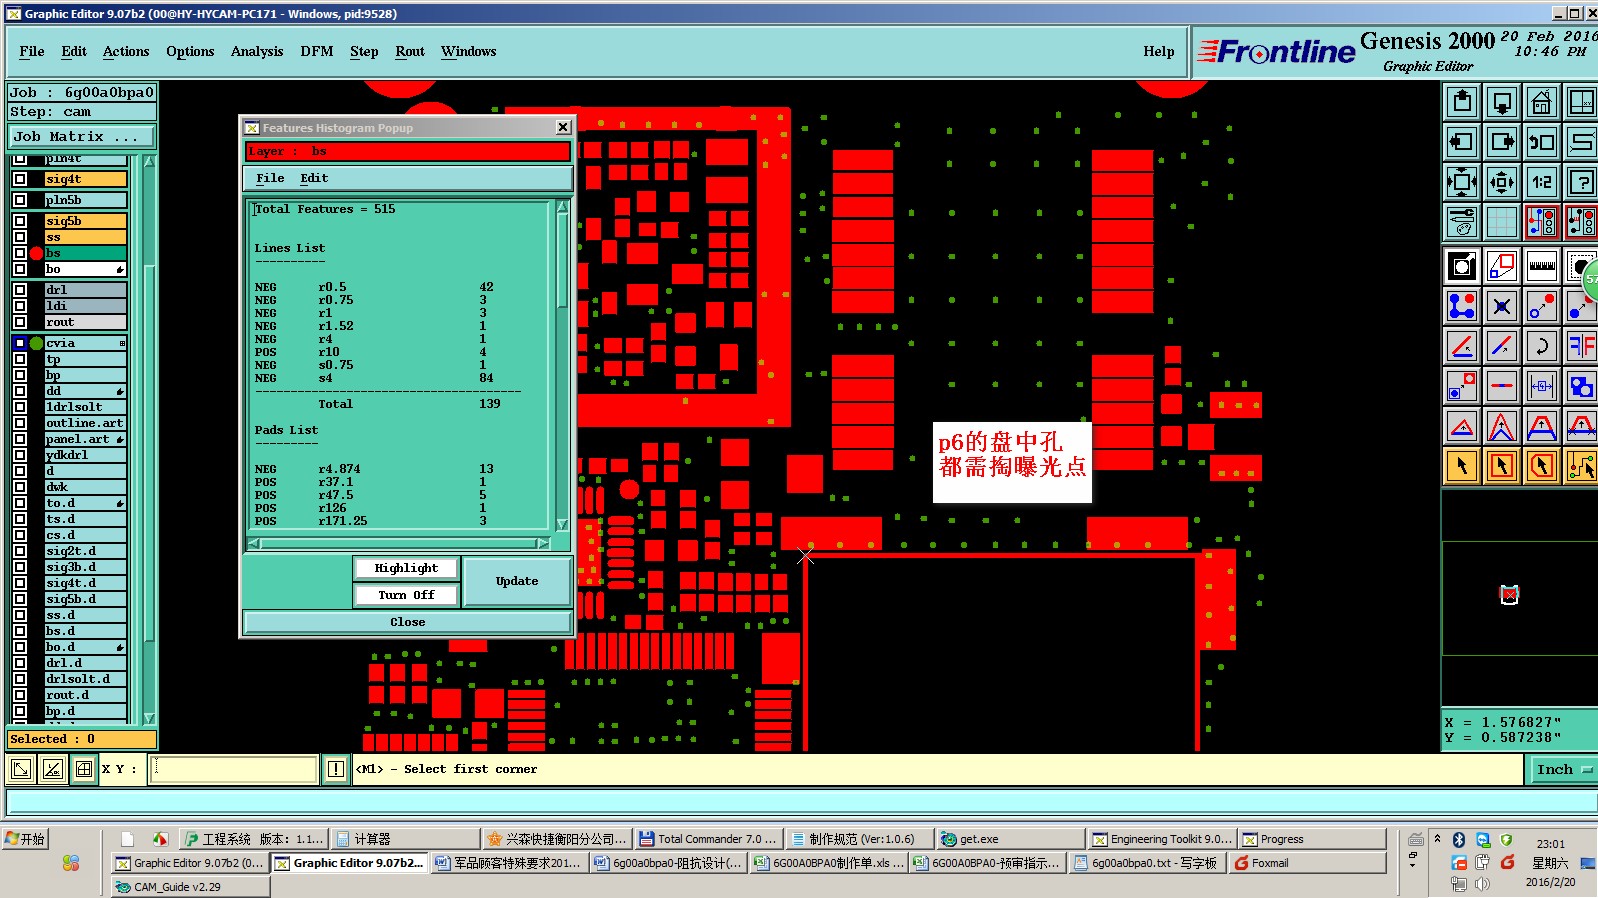This screenshot has width=1598, height=898.
Task: Click the rotate arc arrow icon
Action: coord(1541,346)
